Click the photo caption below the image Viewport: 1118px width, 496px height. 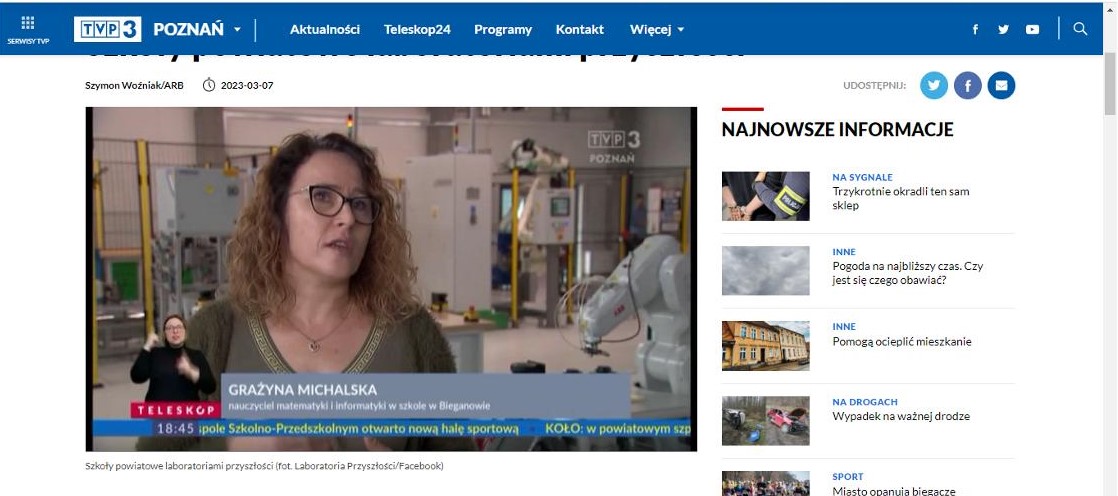(264, 466)
